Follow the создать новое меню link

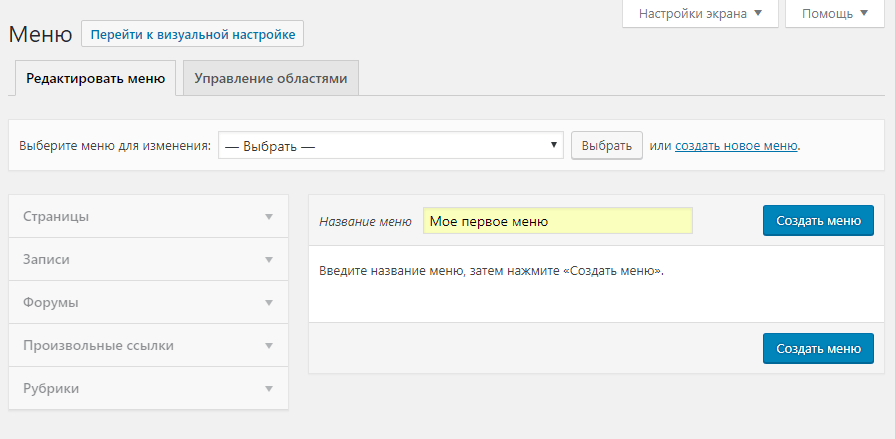[736, 146]
